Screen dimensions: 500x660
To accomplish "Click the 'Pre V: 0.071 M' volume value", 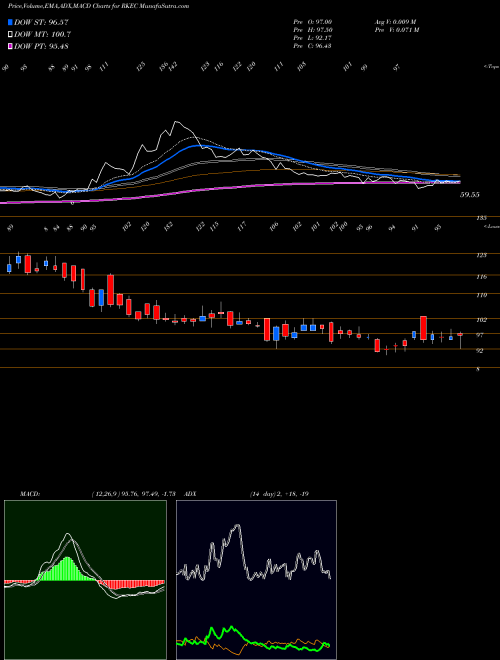I will (x=396, y=30).
